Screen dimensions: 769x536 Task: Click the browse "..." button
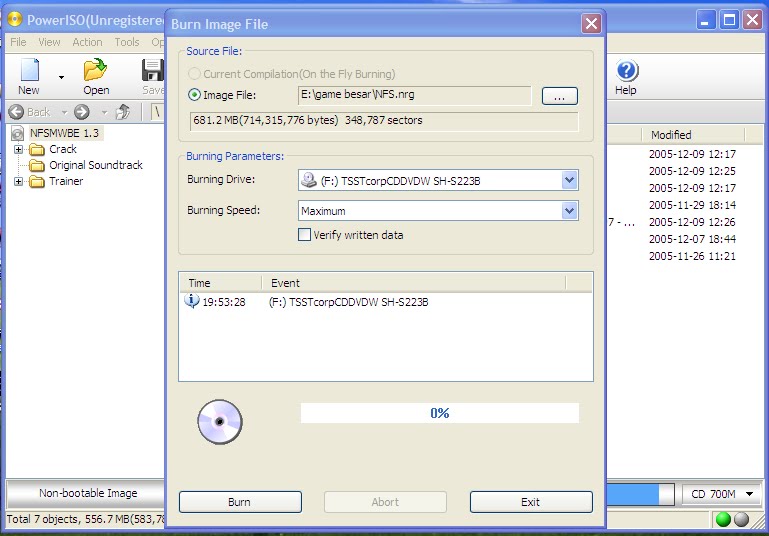pyautogui.click(x=560, y=96)
